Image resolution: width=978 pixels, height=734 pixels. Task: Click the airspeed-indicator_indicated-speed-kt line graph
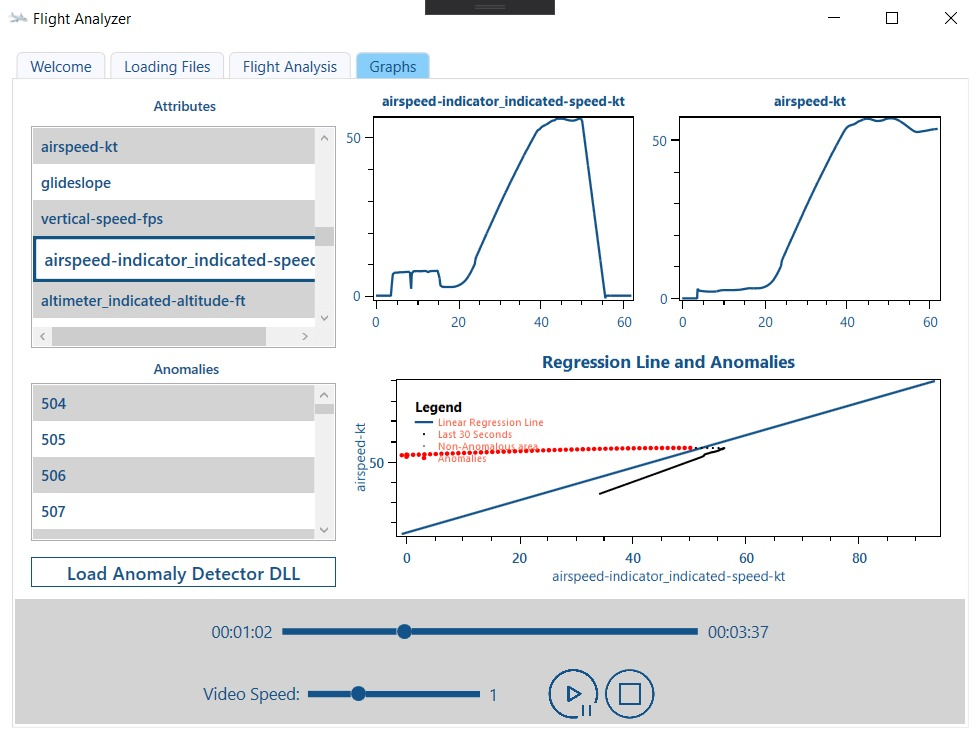point(503,208)
